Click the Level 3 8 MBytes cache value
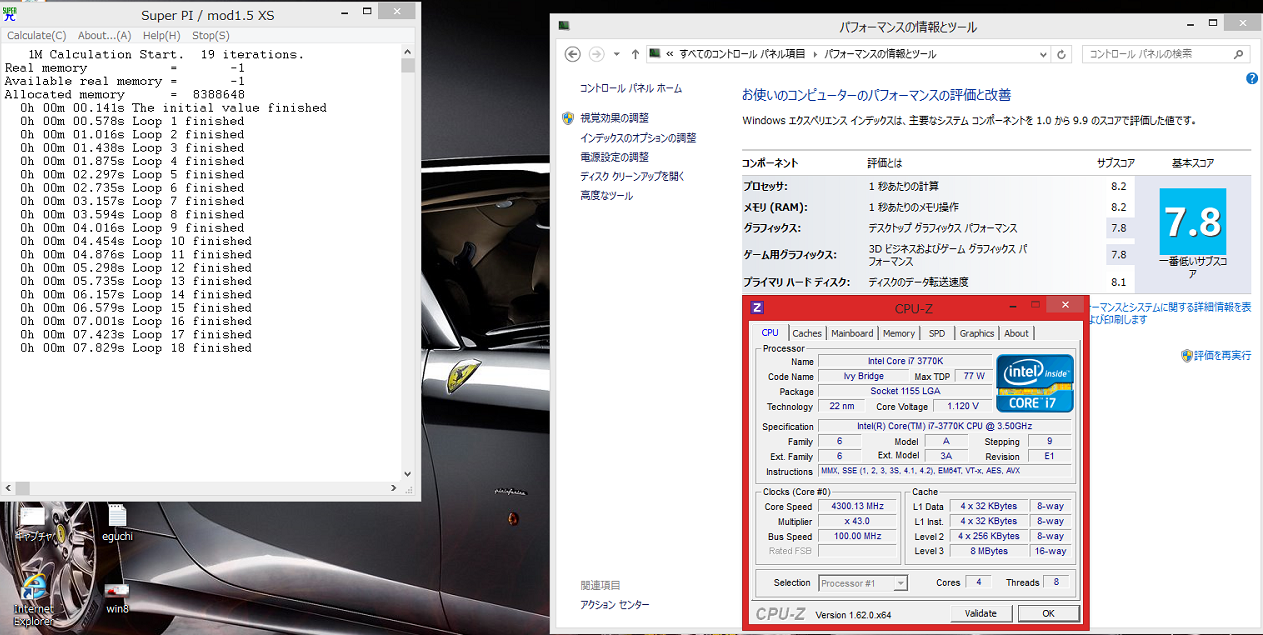Image resolution: width=1263 pixels, height=635 pixels. click(990, 551)
